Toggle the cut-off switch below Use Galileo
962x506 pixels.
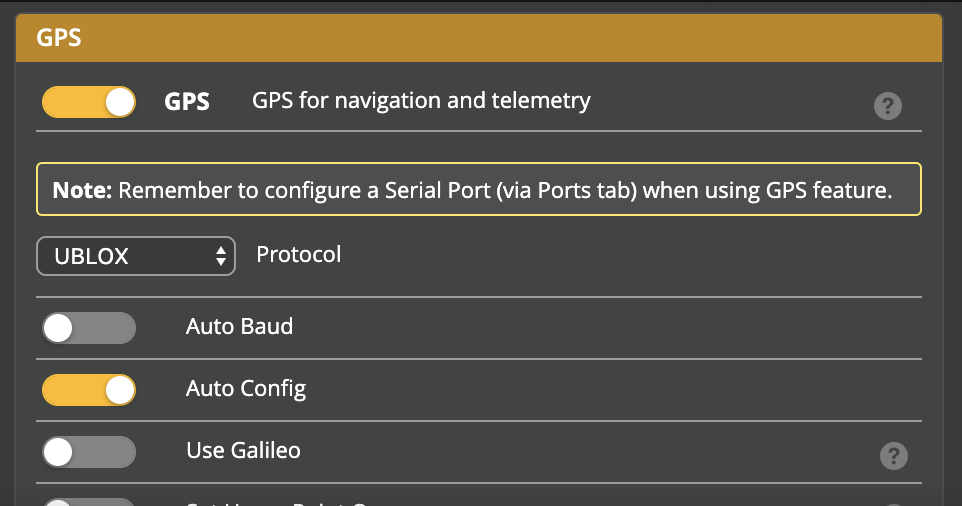(89, 502)
